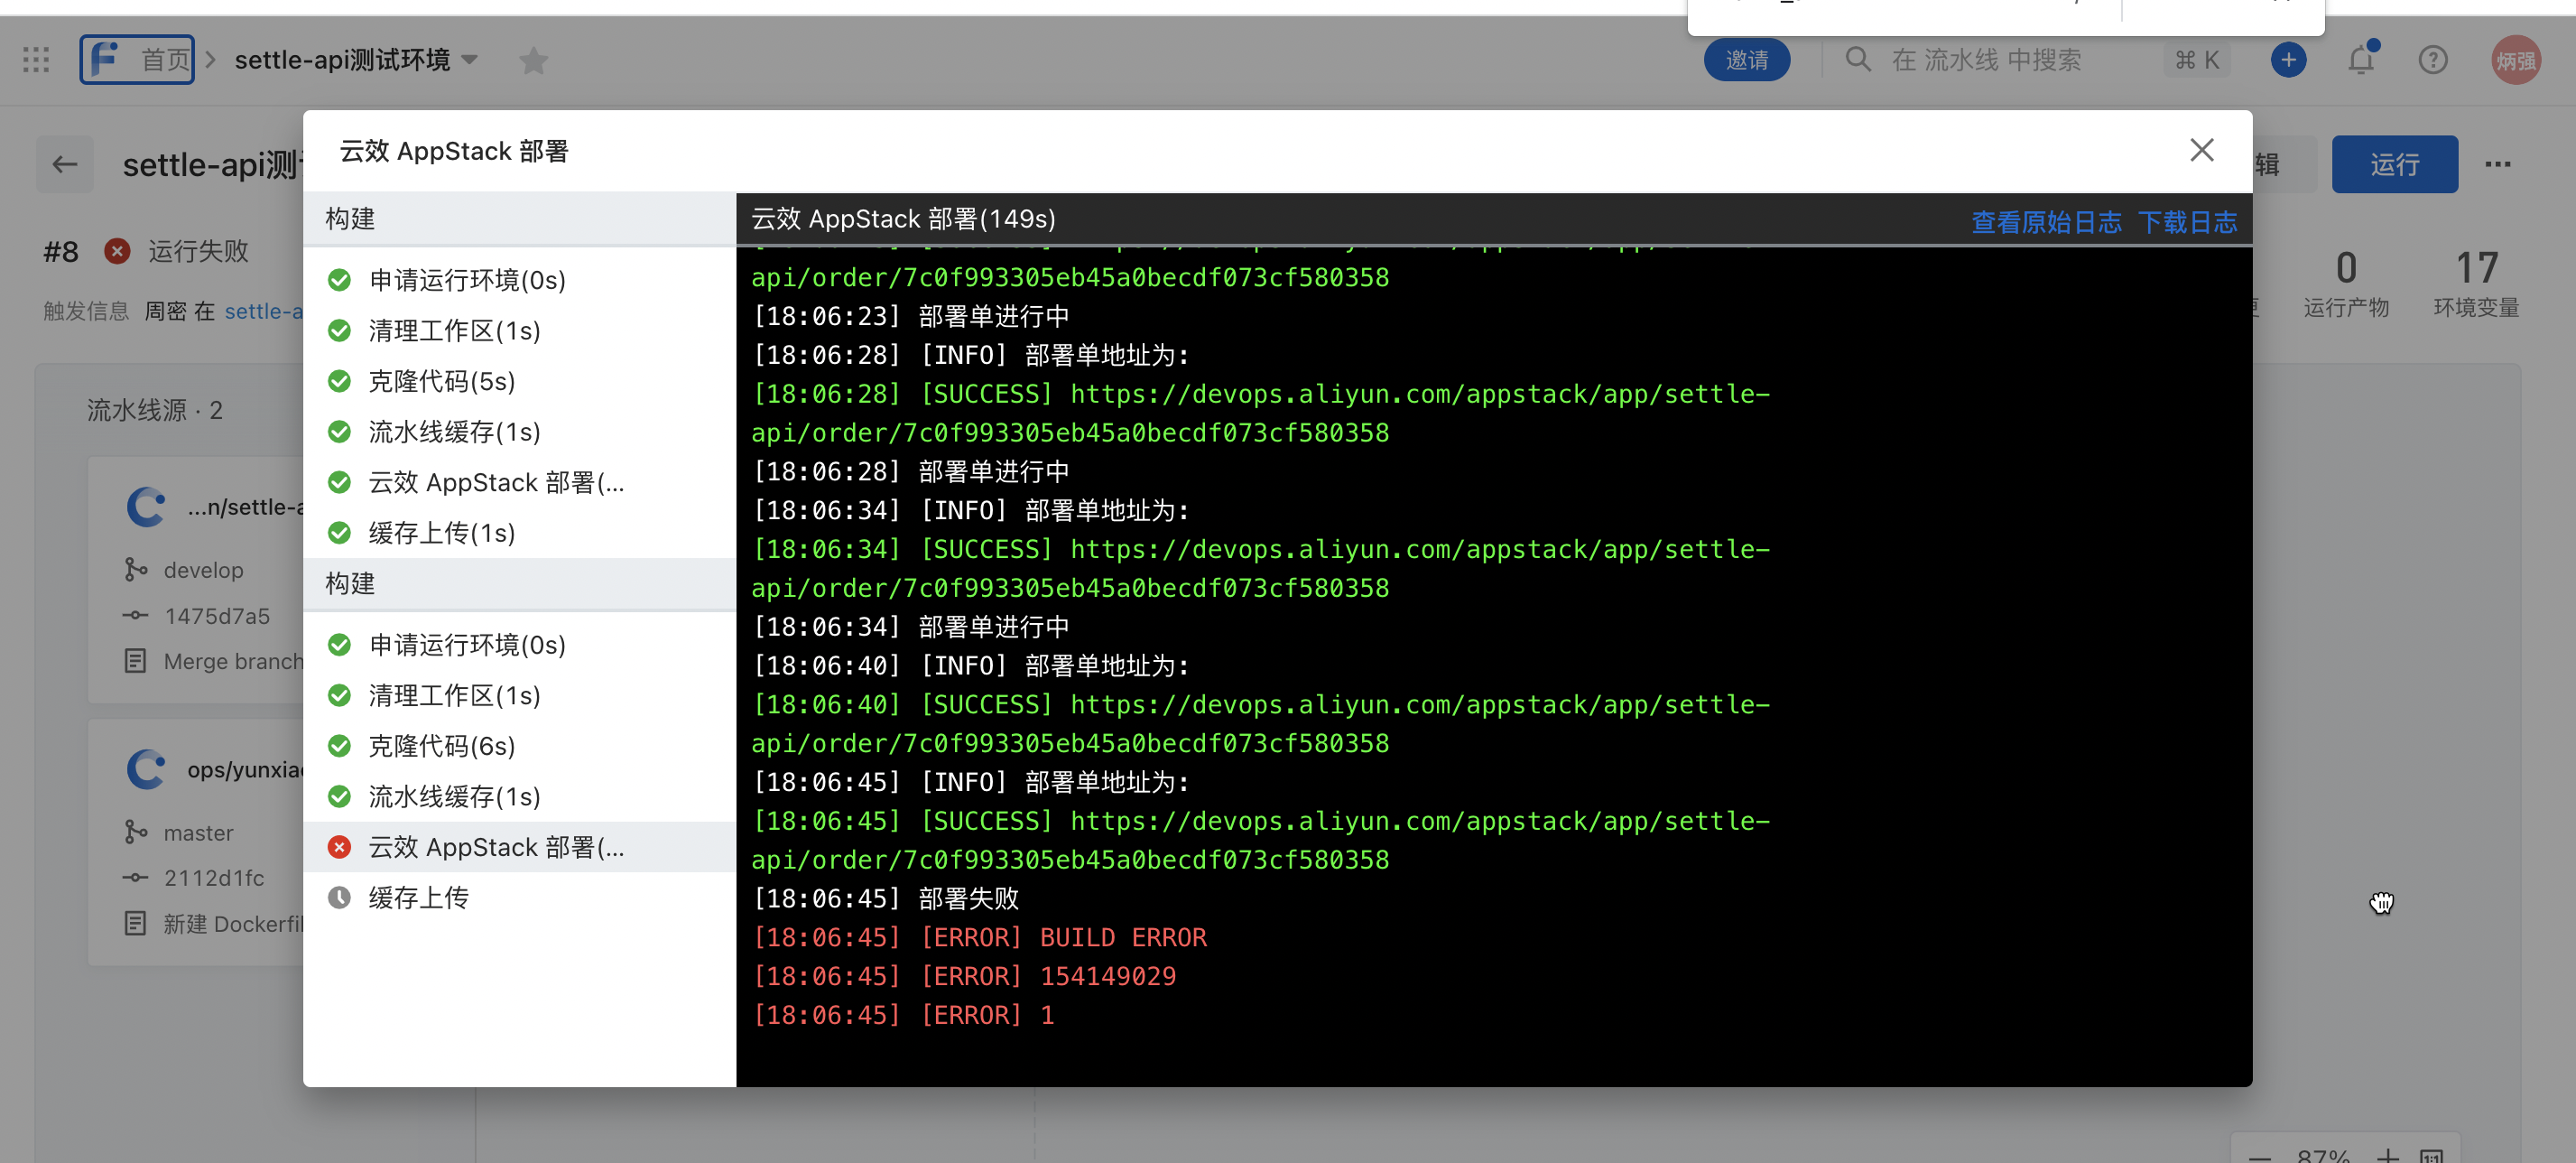Star the settle-api pipeline as favorite

(534, 61)
